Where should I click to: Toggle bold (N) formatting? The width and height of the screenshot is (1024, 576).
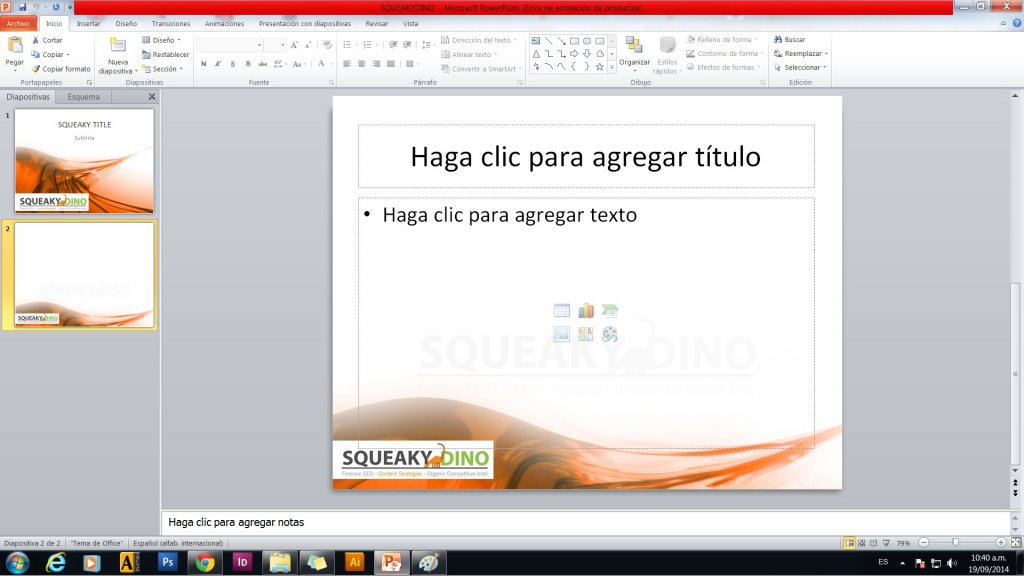point(204,64)
